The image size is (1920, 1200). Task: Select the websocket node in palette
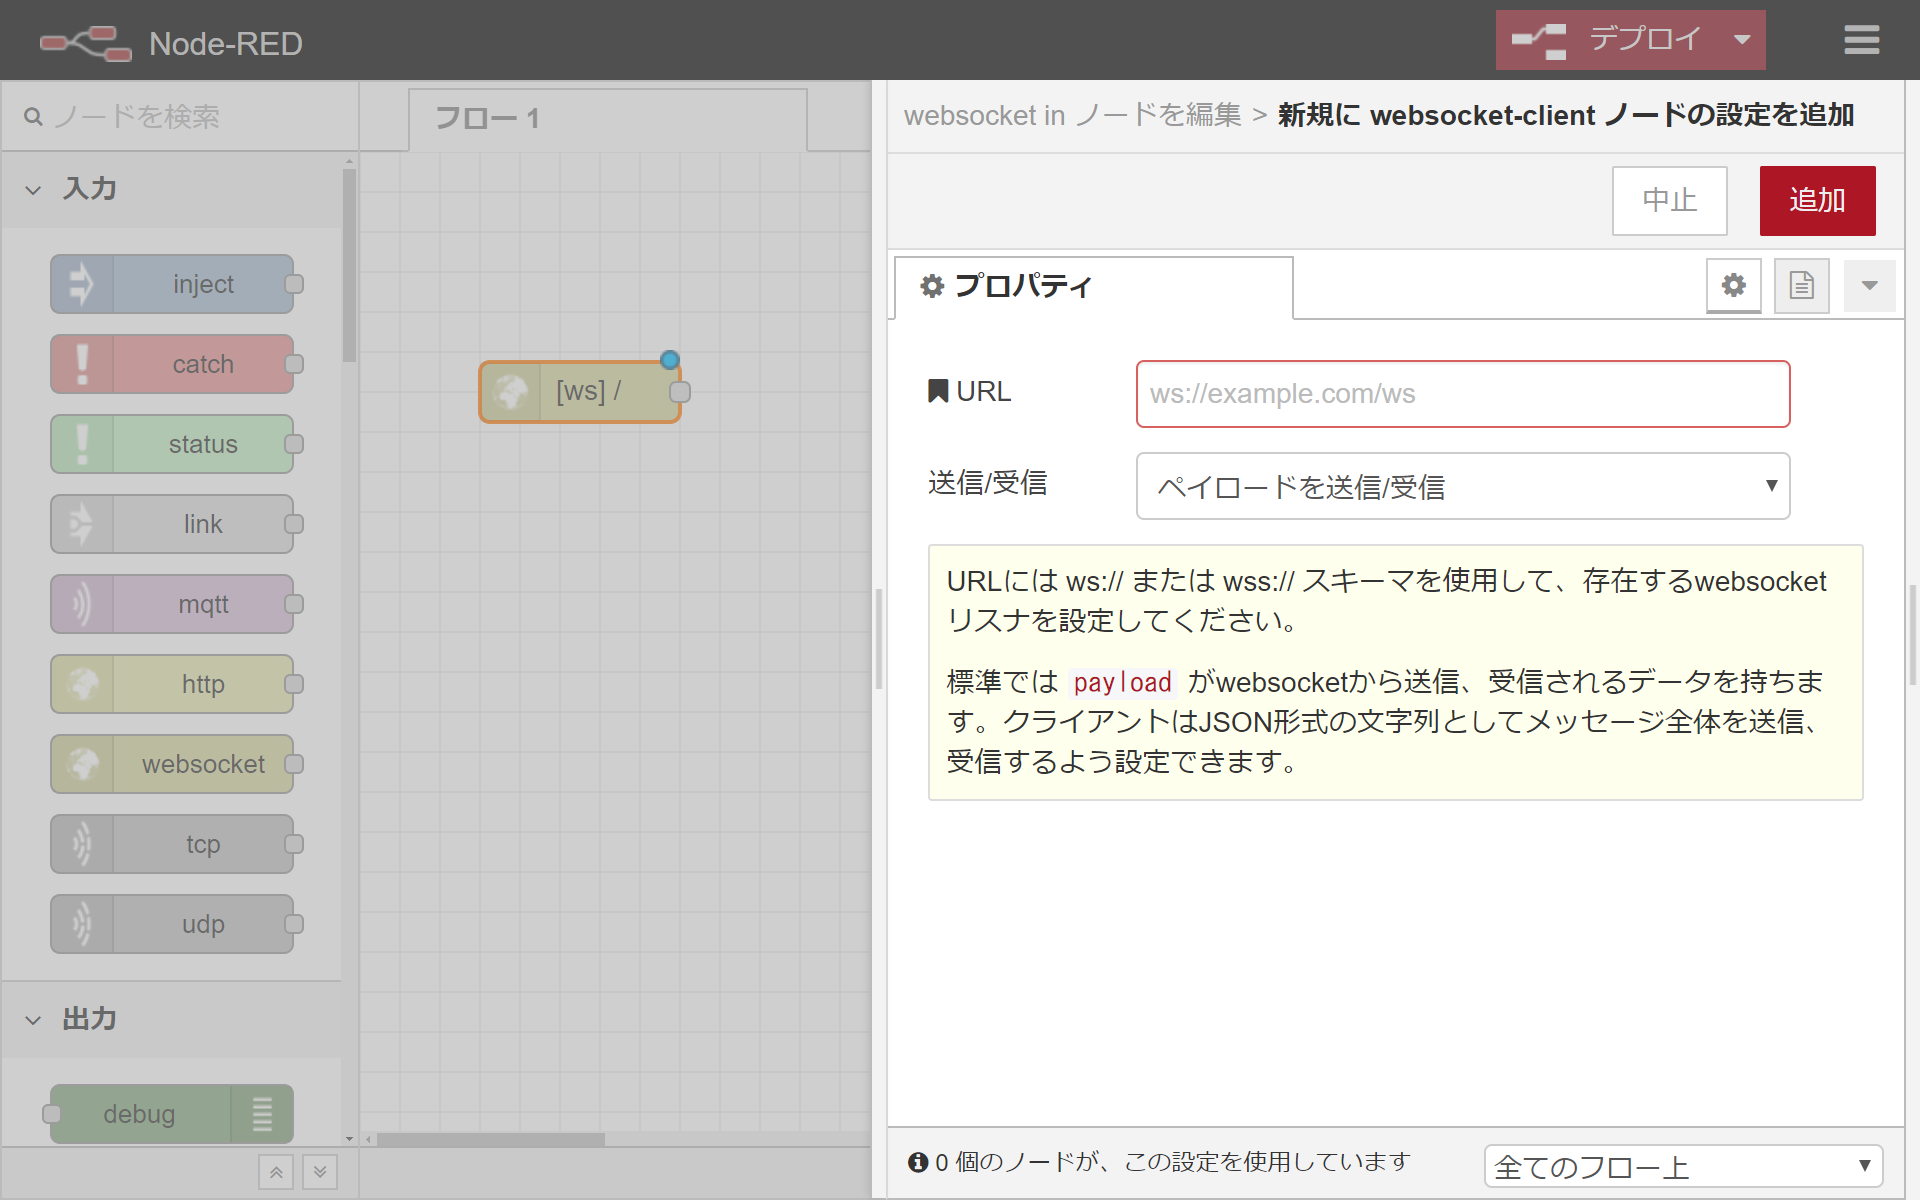(172, 764)
